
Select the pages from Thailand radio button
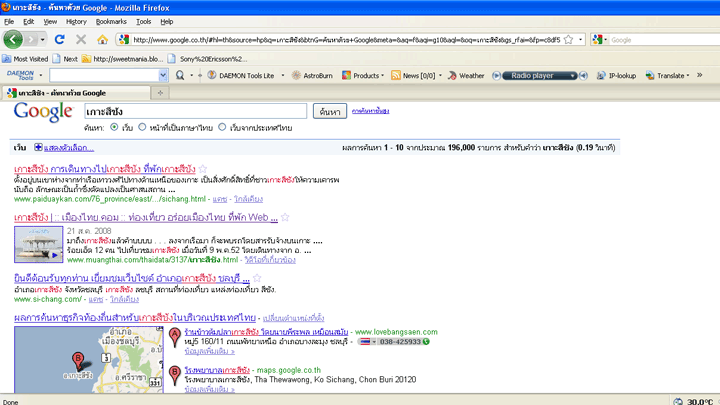pos(222,127)
